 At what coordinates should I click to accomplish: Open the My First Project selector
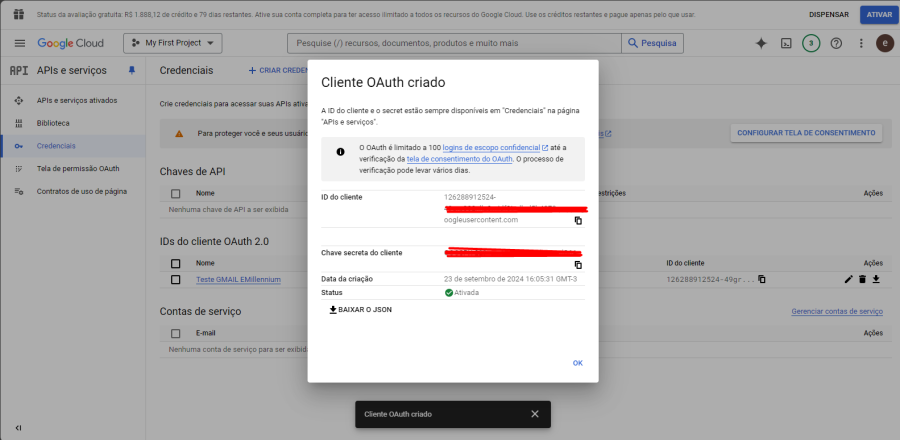(173, 43)
